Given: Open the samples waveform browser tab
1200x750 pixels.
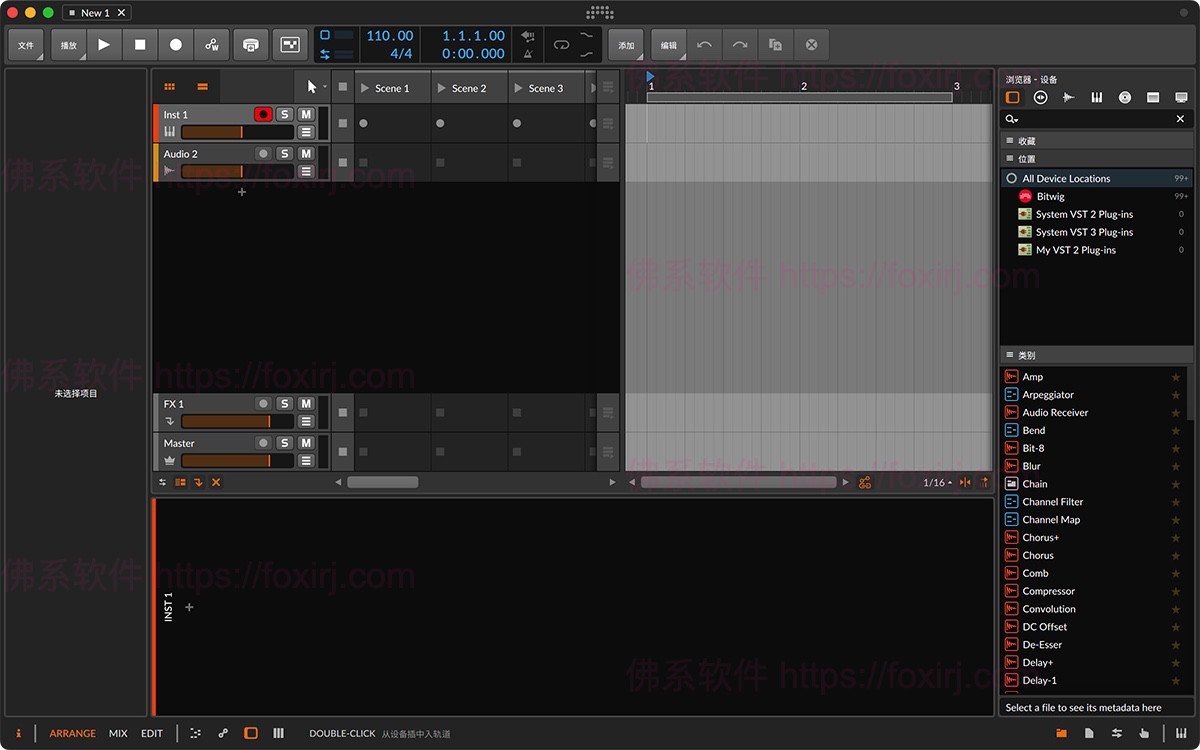Looking at the screenshot, I should point(1068,97).
